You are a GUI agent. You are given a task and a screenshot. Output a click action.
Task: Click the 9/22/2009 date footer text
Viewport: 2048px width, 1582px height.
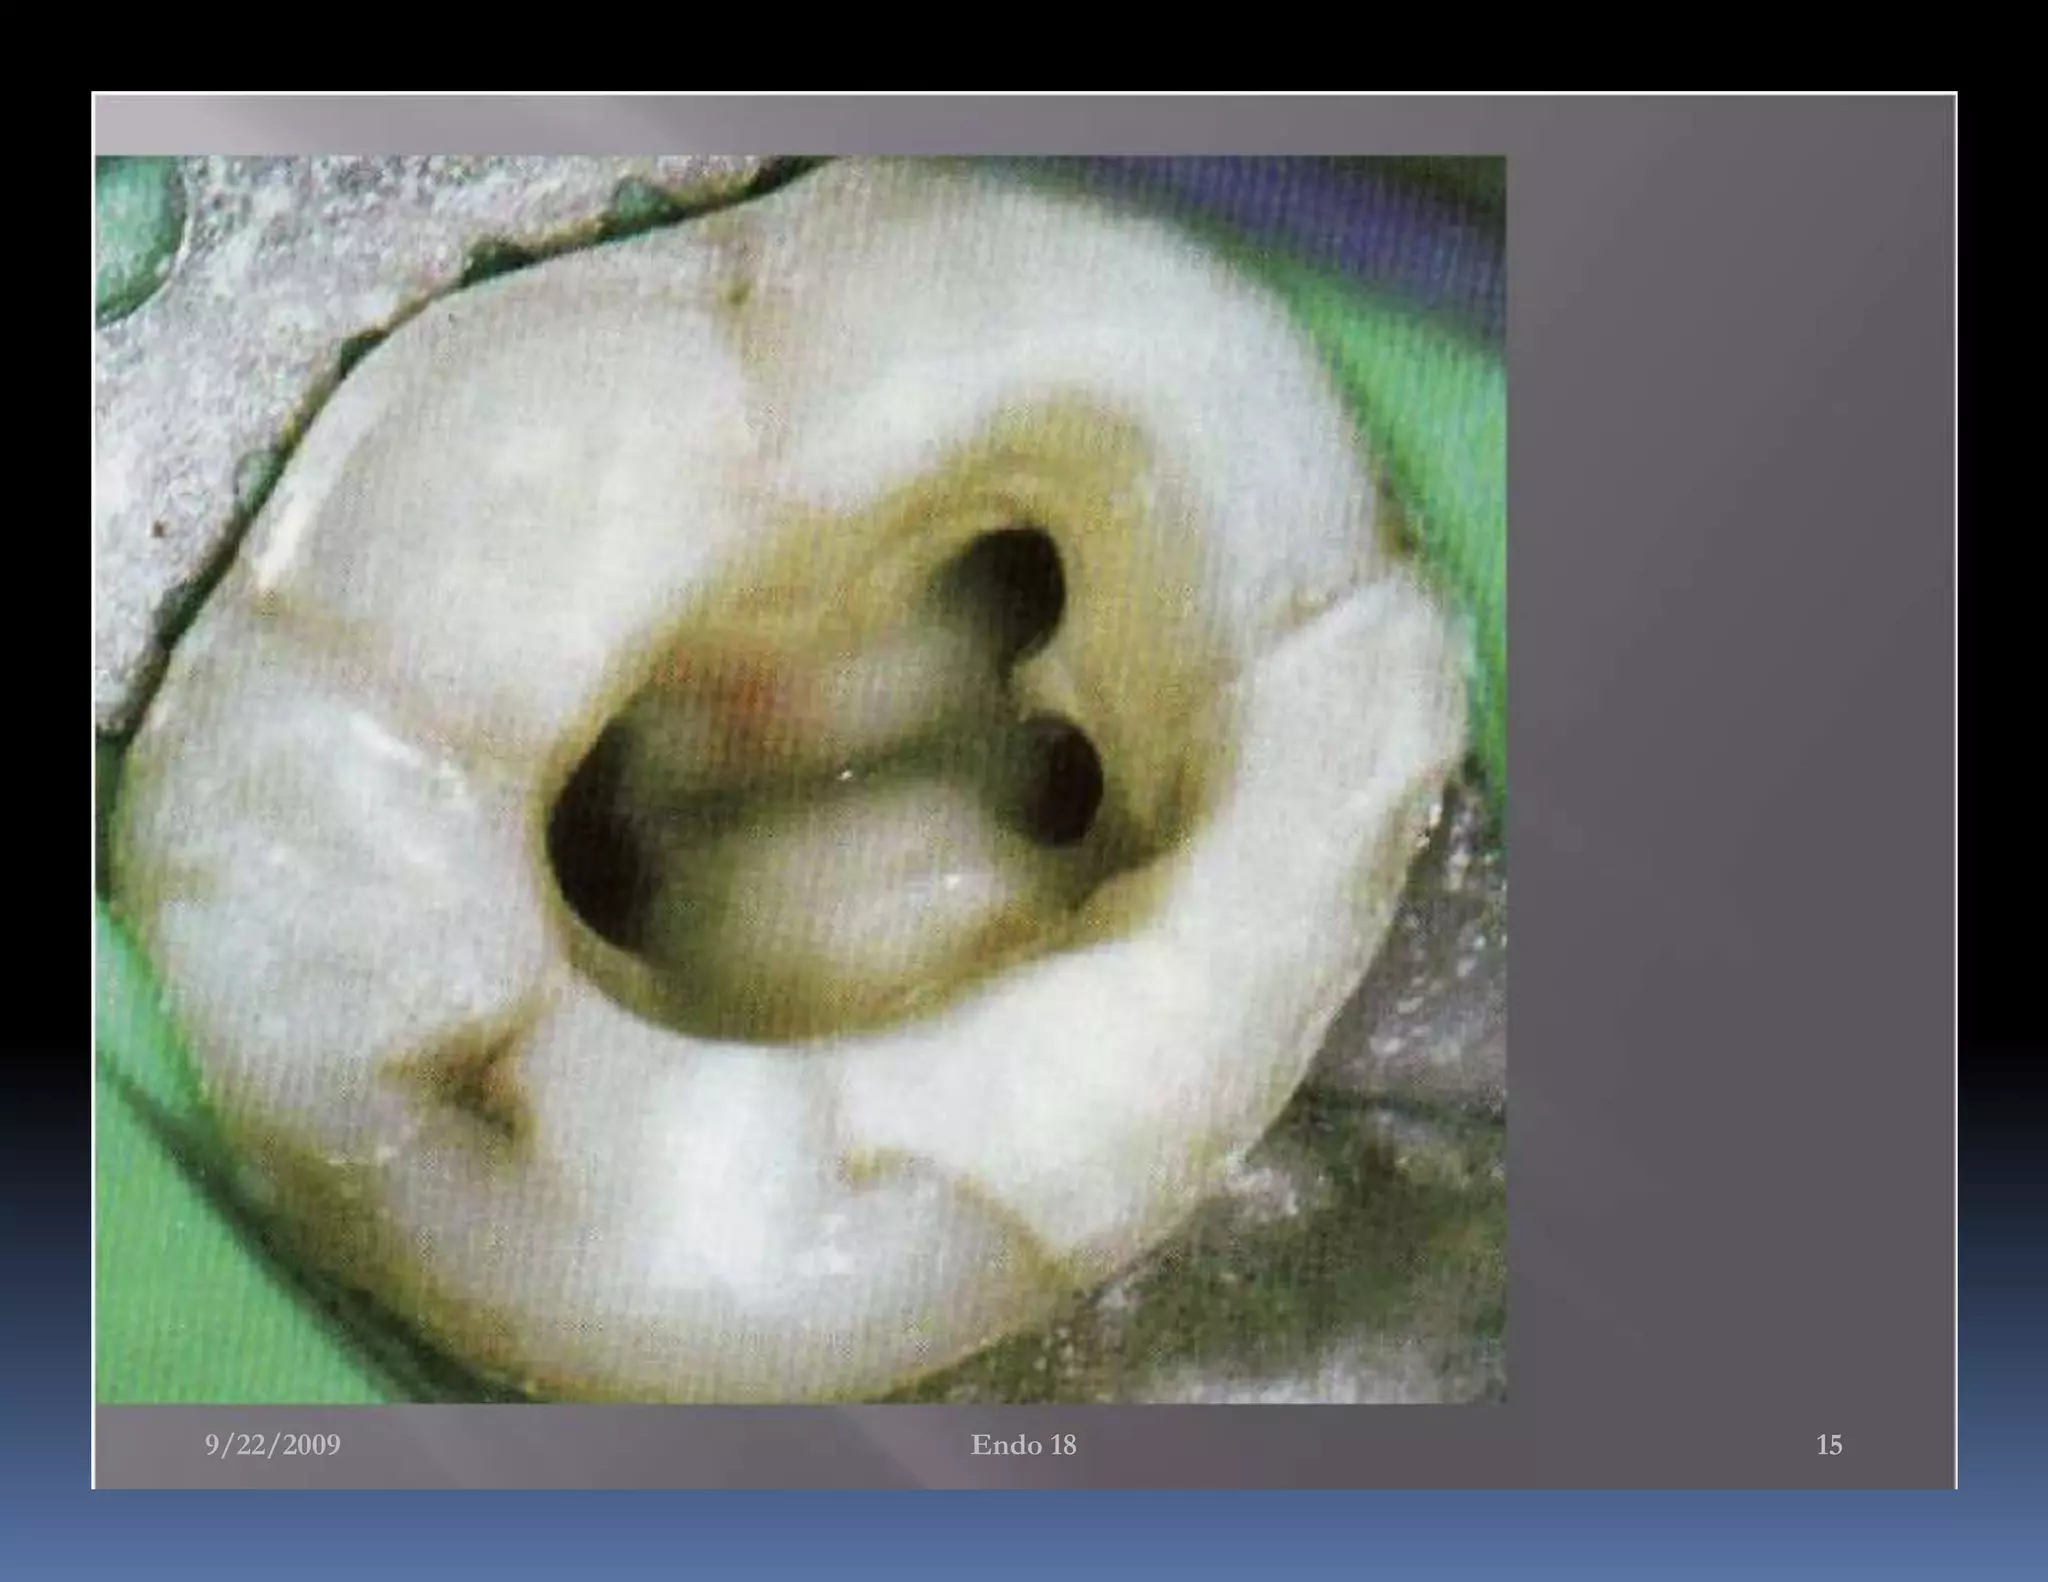tap(272, 1445)
